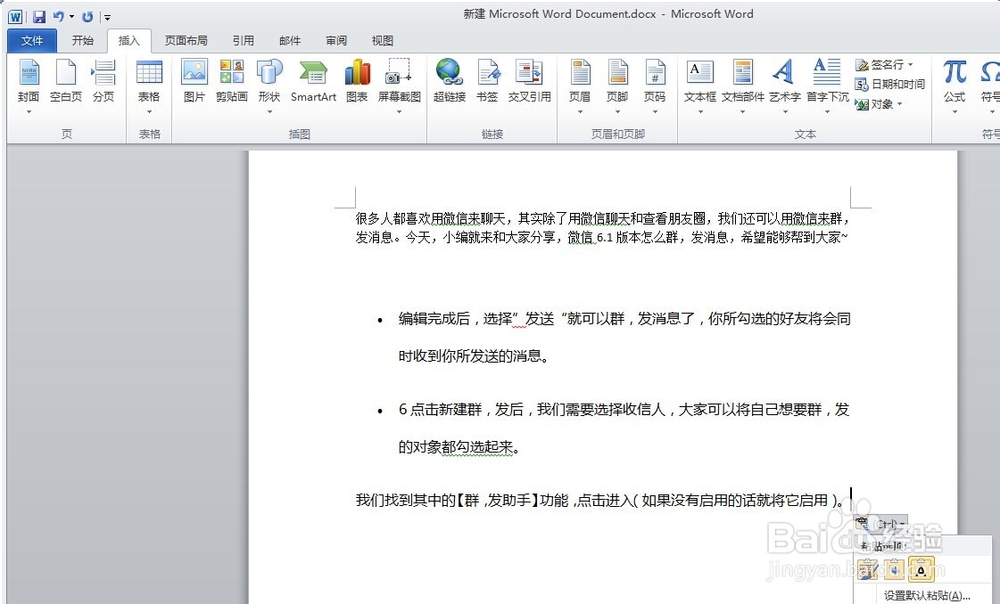Click bullet text starting 编辑完成后
This screenshot has height=604, width=1000.
point(624,337)
